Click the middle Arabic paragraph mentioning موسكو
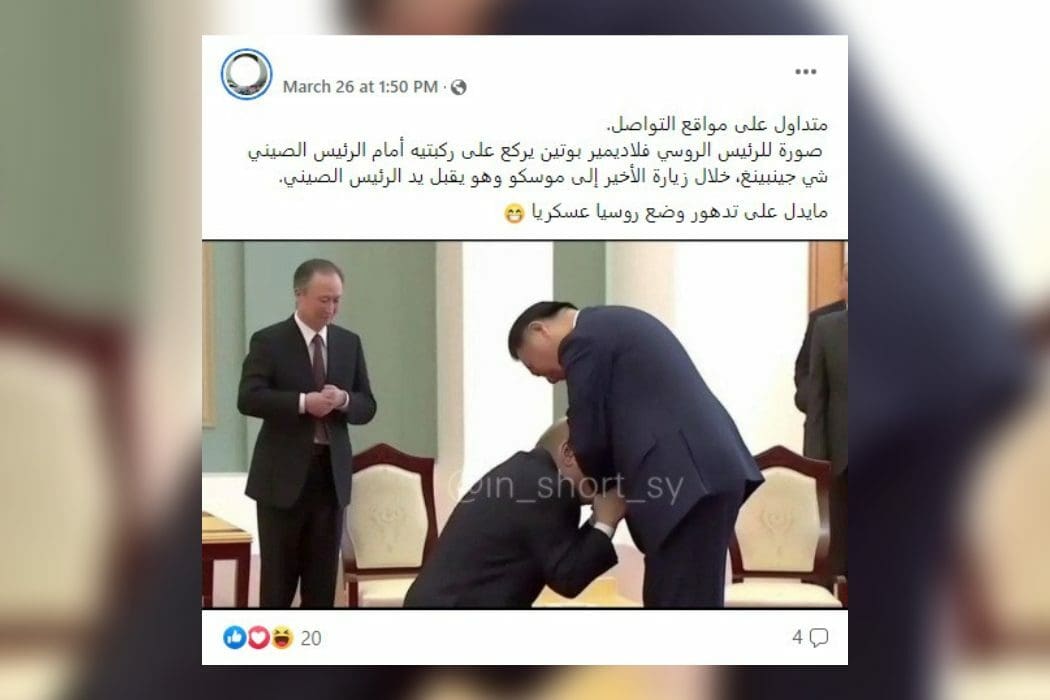The height and width of the screenshot is (700, 1050). click(538, 164)
